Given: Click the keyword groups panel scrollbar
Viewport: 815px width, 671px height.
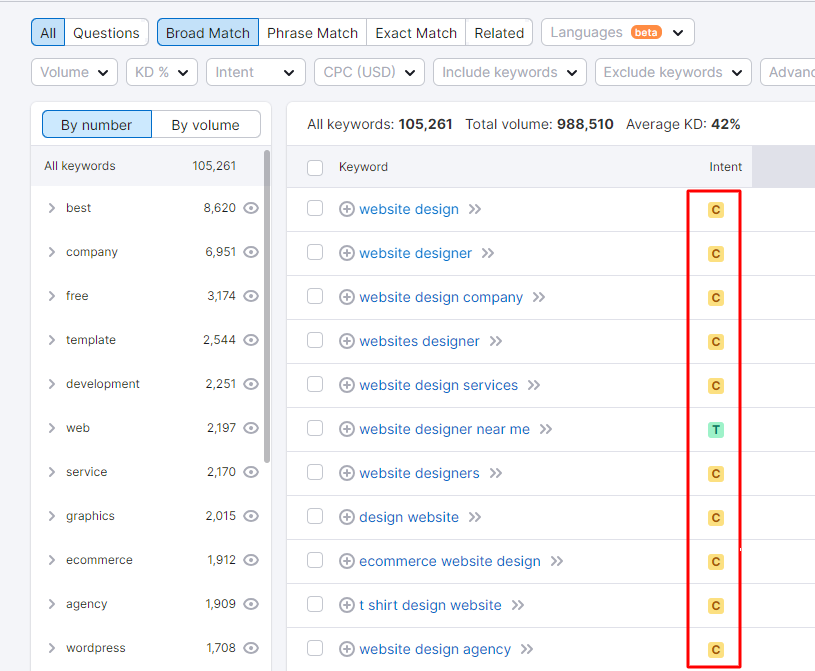Looking at the screenshot, I should [x=267, y=307].
